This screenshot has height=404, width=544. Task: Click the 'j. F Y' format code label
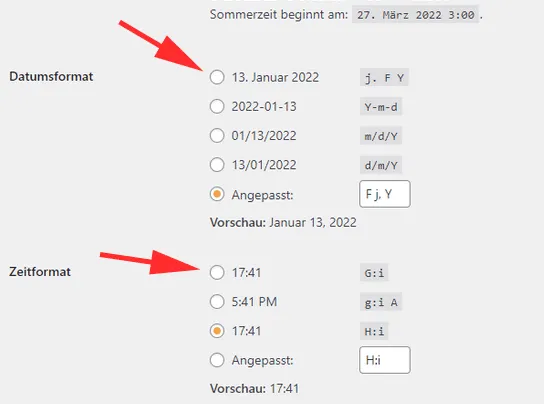[x=384, y=77]
